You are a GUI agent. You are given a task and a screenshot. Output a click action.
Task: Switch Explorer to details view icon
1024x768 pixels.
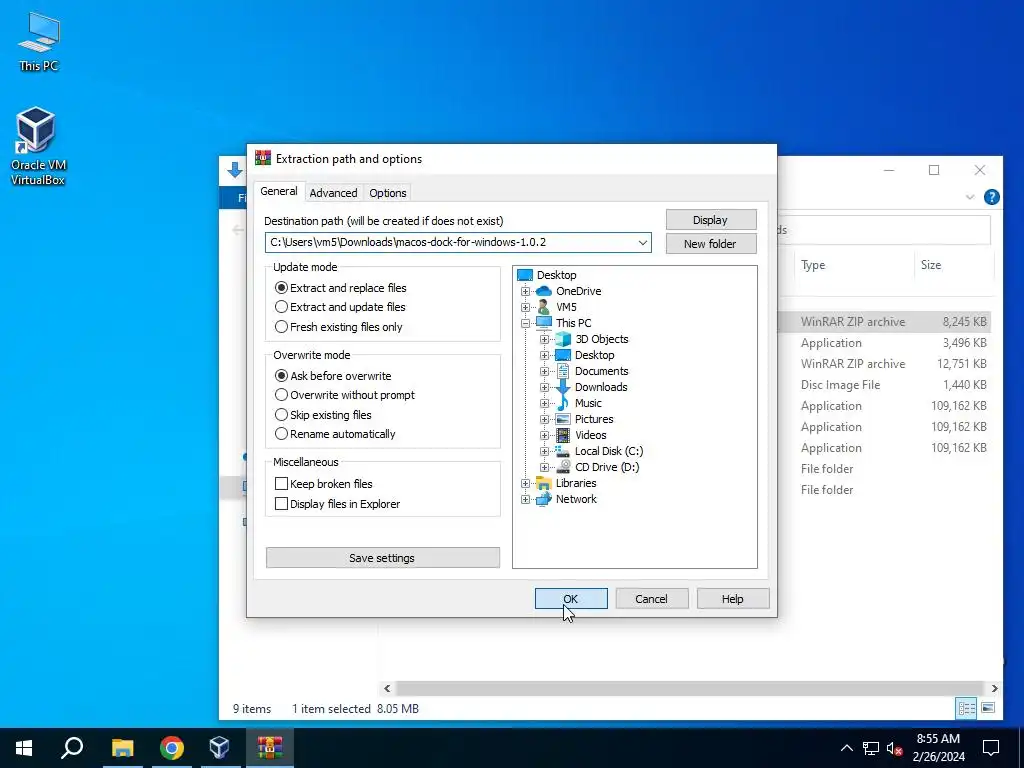[x=967, y=708]
